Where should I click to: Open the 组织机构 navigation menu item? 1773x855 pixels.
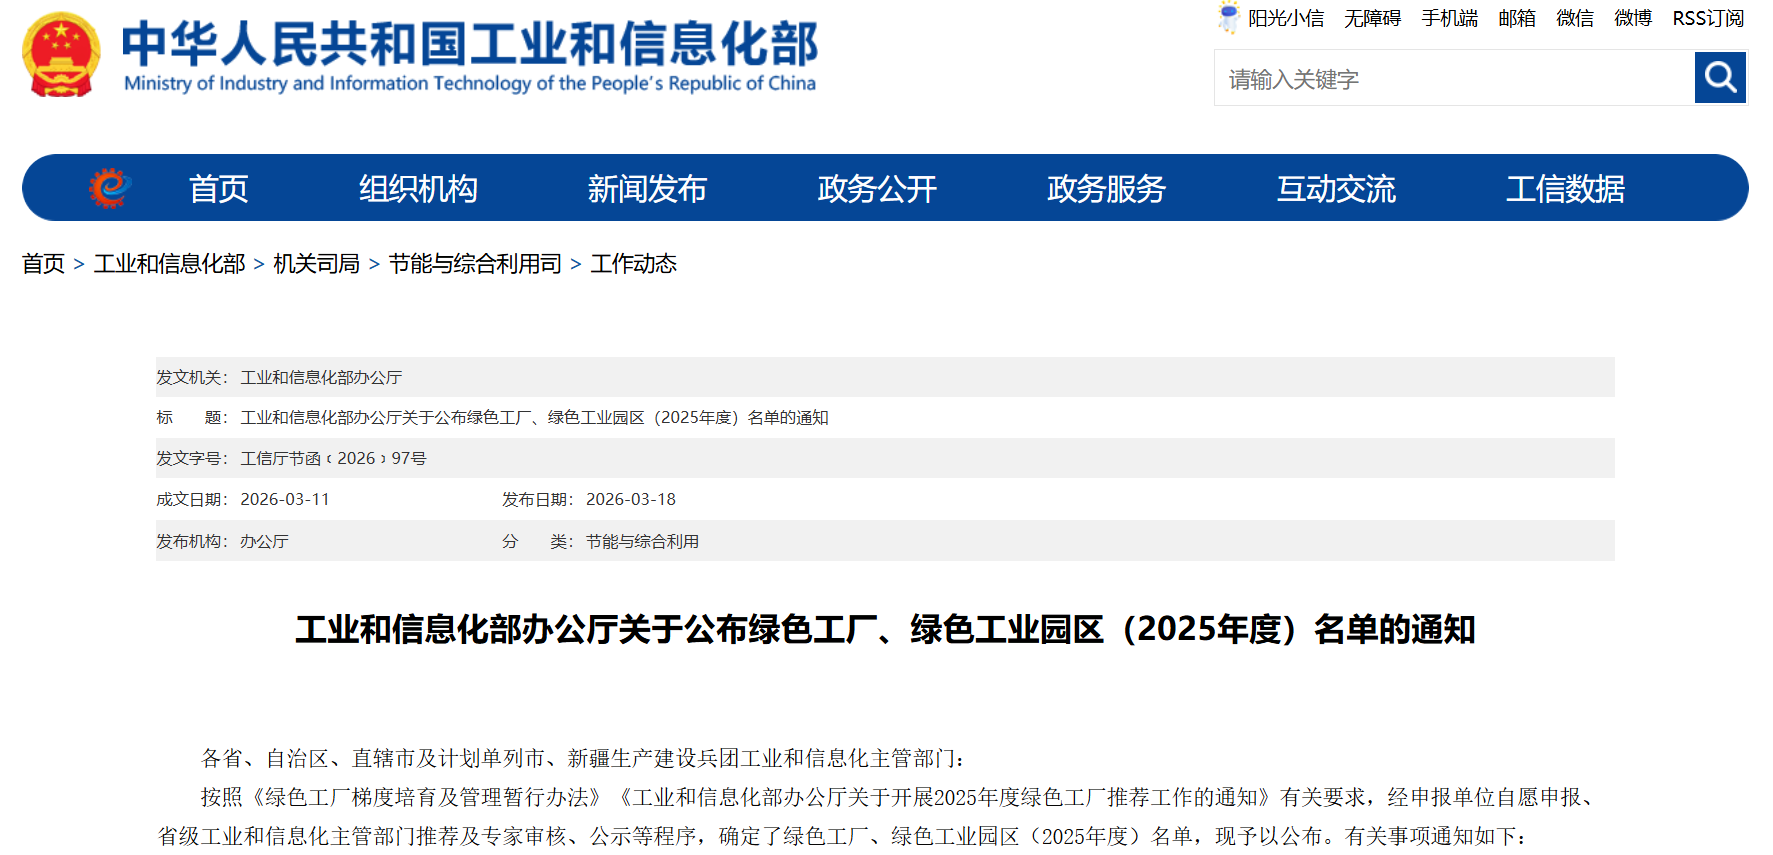(x=418, y=188)
